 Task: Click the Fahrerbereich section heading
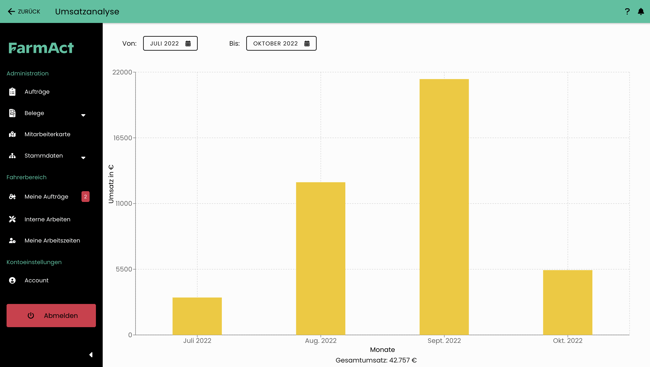27,177
